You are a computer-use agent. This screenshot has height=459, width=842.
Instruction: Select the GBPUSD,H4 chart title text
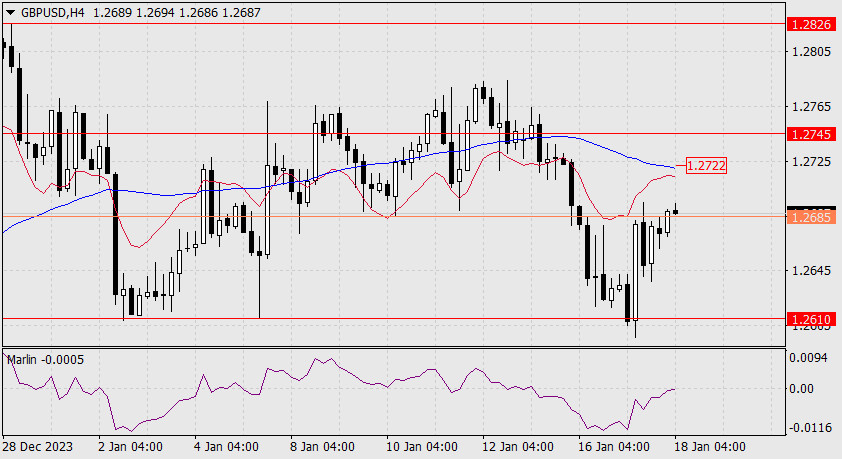pos(53,12)
